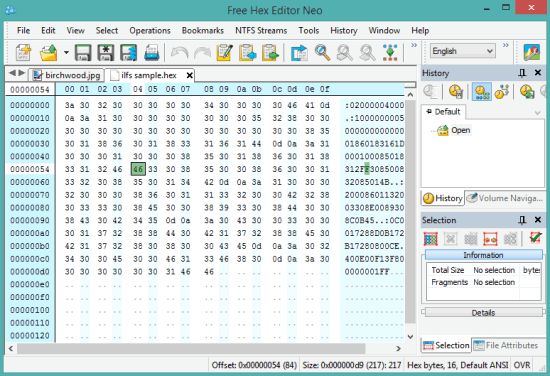Screen dimensions: 550x376
Task: Close the ilfs sample.hex tab
Action: pos(189,75)
